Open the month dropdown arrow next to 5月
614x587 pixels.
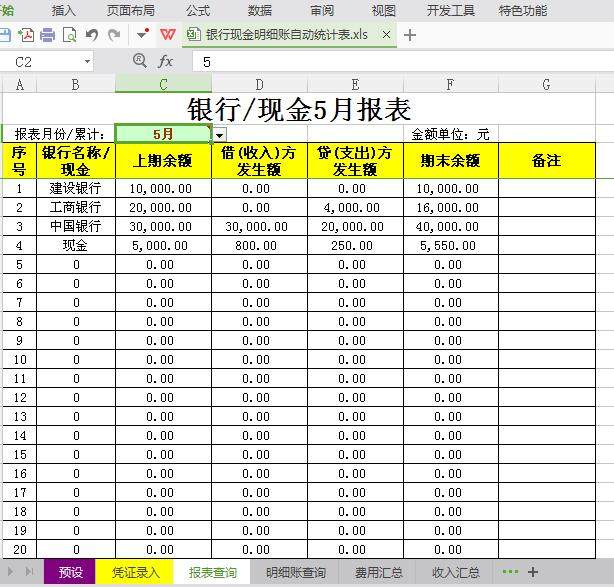click(x=220, y=135)
